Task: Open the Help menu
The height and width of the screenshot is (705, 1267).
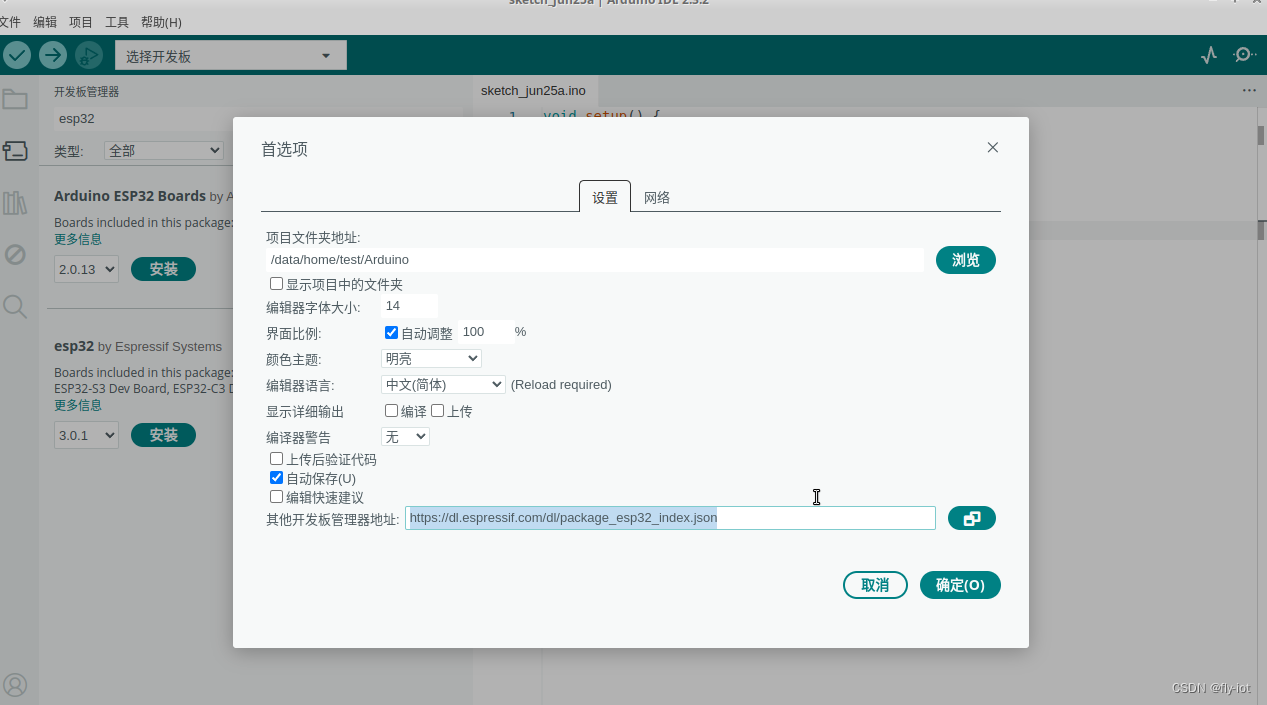Action: (x=161, y=22)
